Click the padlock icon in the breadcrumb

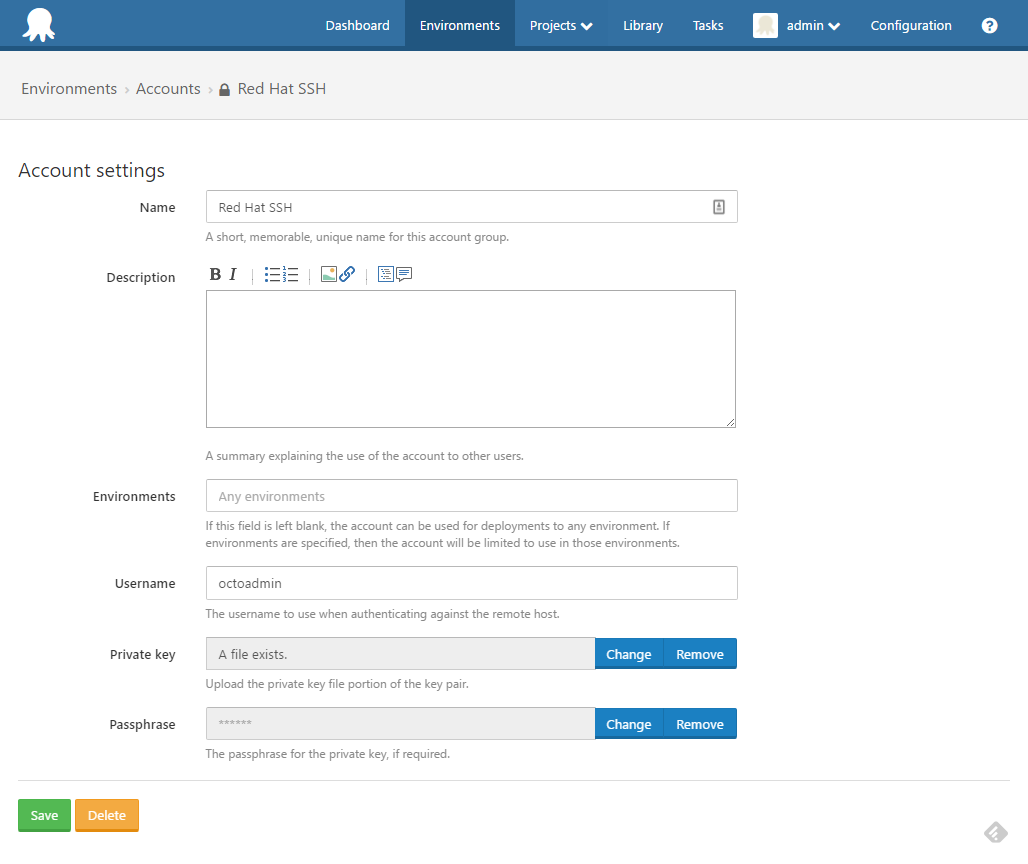tap(223, 88)
